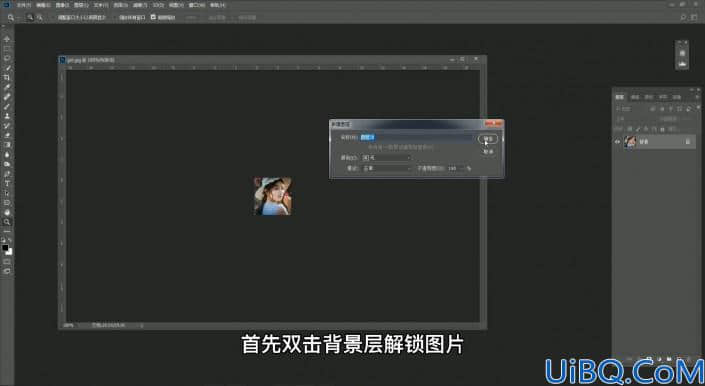The height and width of the screenshot is (386, 705).
Task: Select the Rectangular Marquee tool
Action: pyautogui.click(x=7, y=49)
